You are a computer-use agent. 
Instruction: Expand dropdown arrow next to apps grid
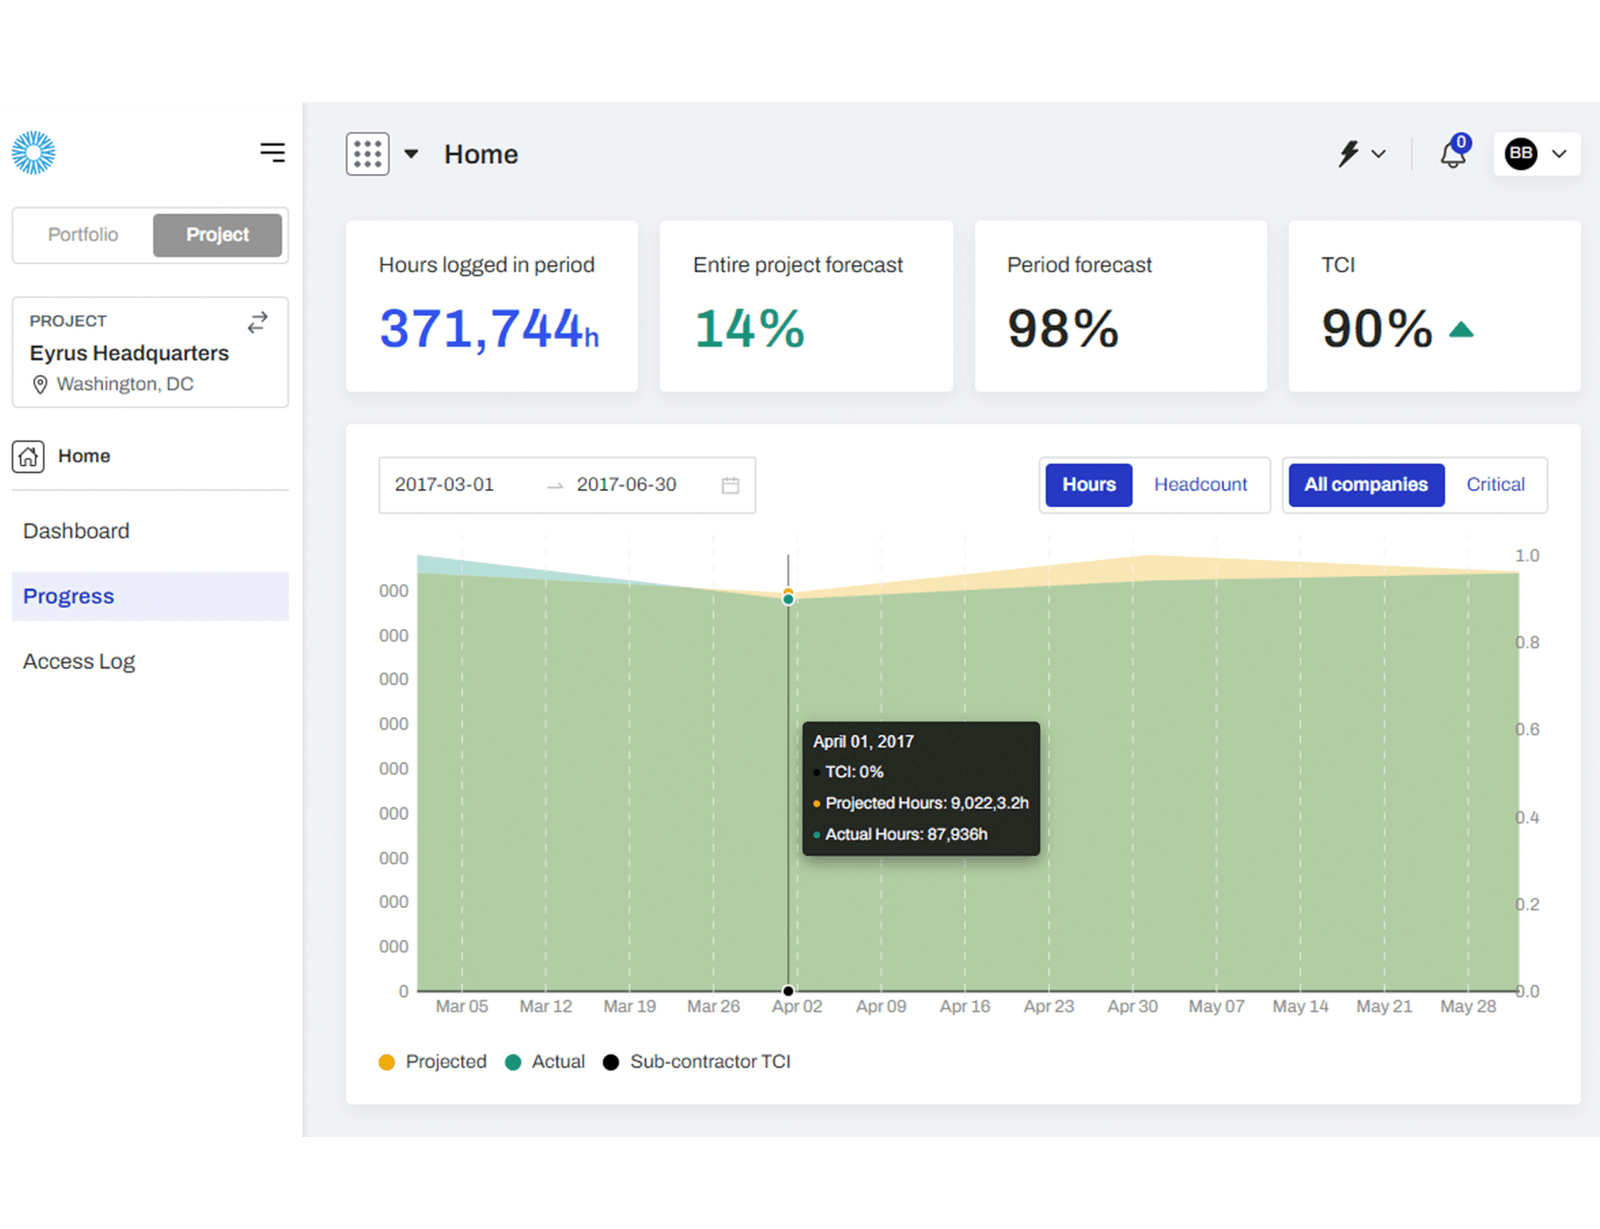click(411, 154)
